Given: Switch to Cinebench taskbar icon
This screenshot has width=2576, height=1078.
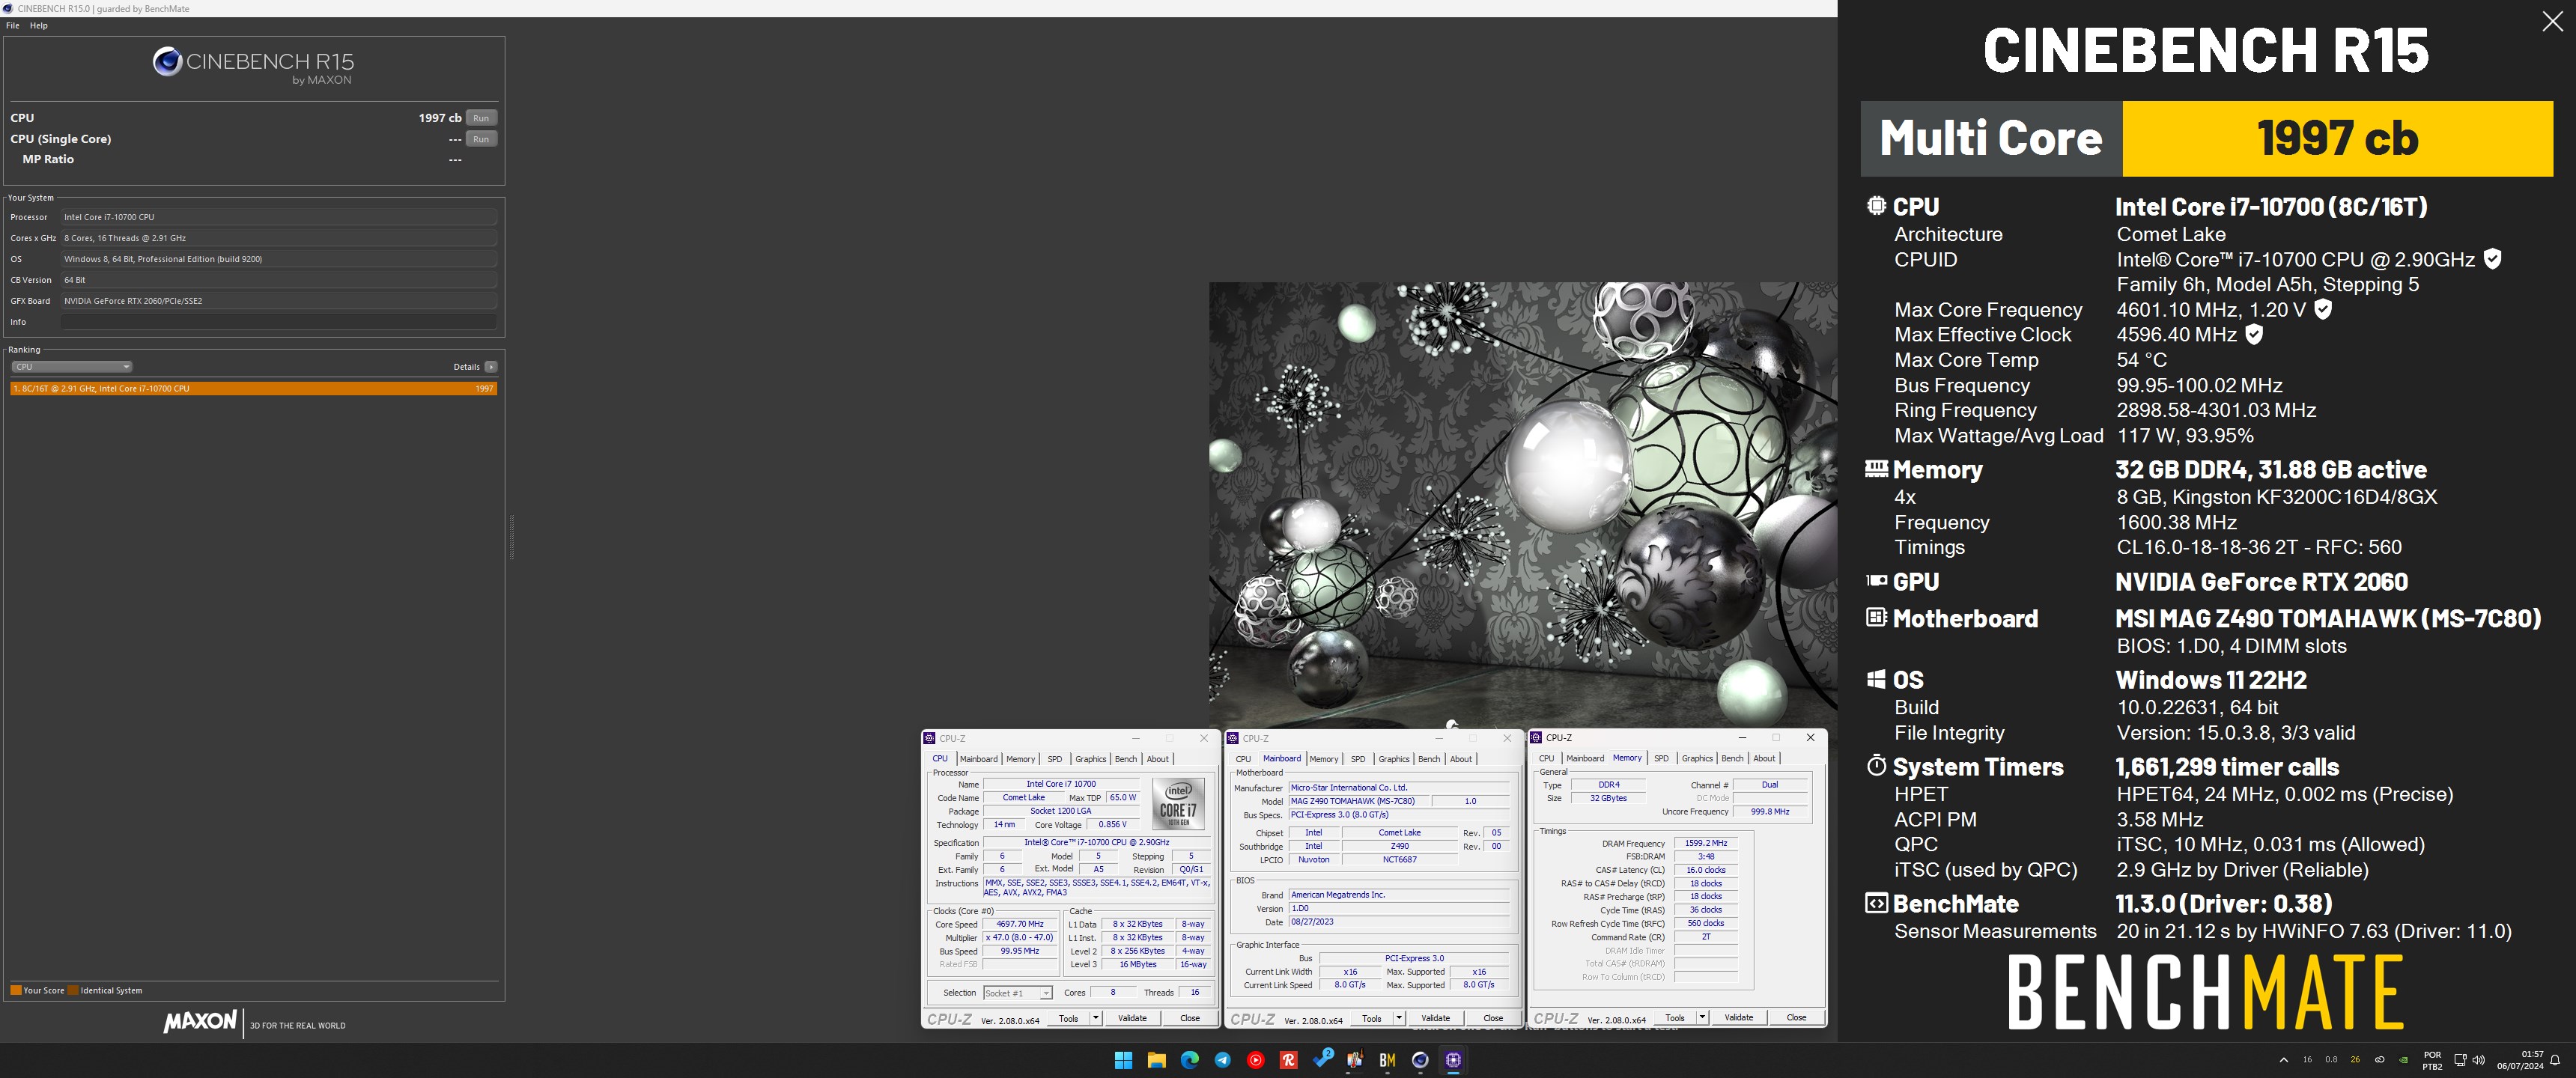Looking at the screenshot, I should pos(1420,1060).
